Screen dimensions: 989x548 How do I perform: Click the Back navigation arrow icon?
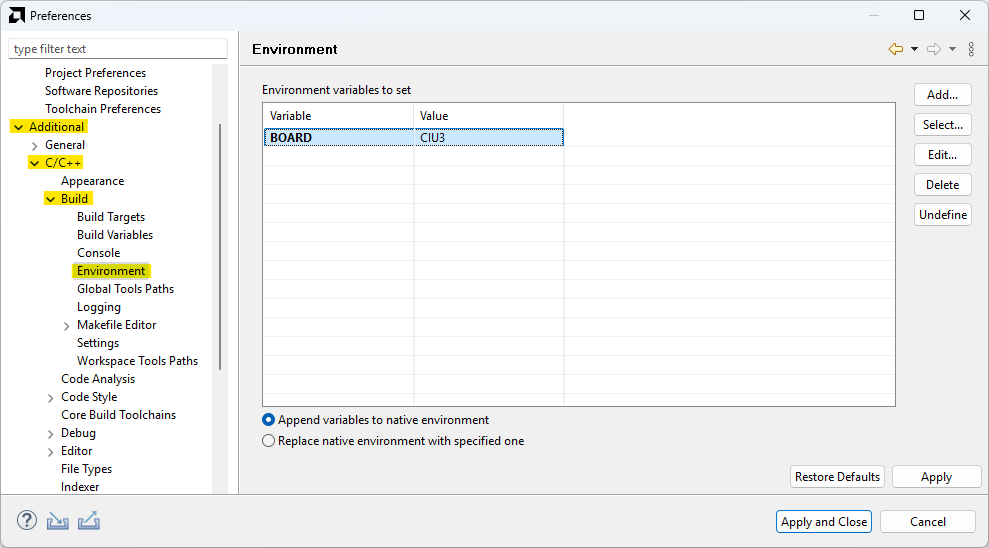pos(895,49)
